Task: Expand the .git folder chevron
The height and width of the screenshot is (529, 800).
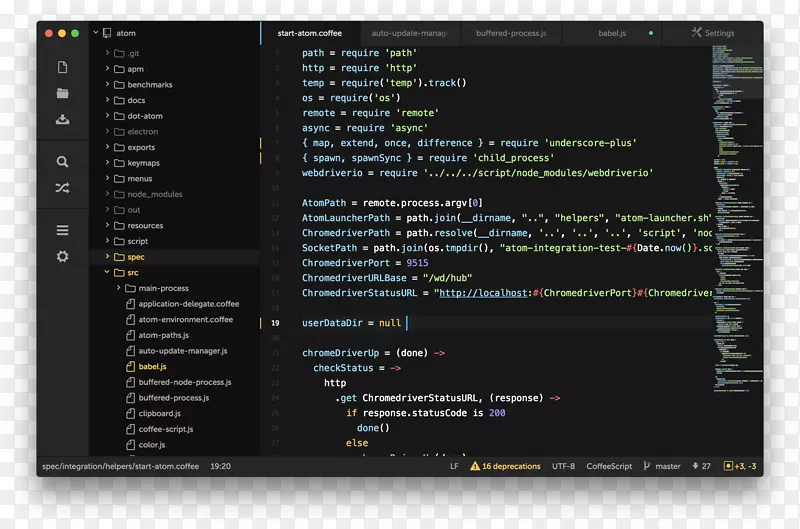Action: point(107,53)
